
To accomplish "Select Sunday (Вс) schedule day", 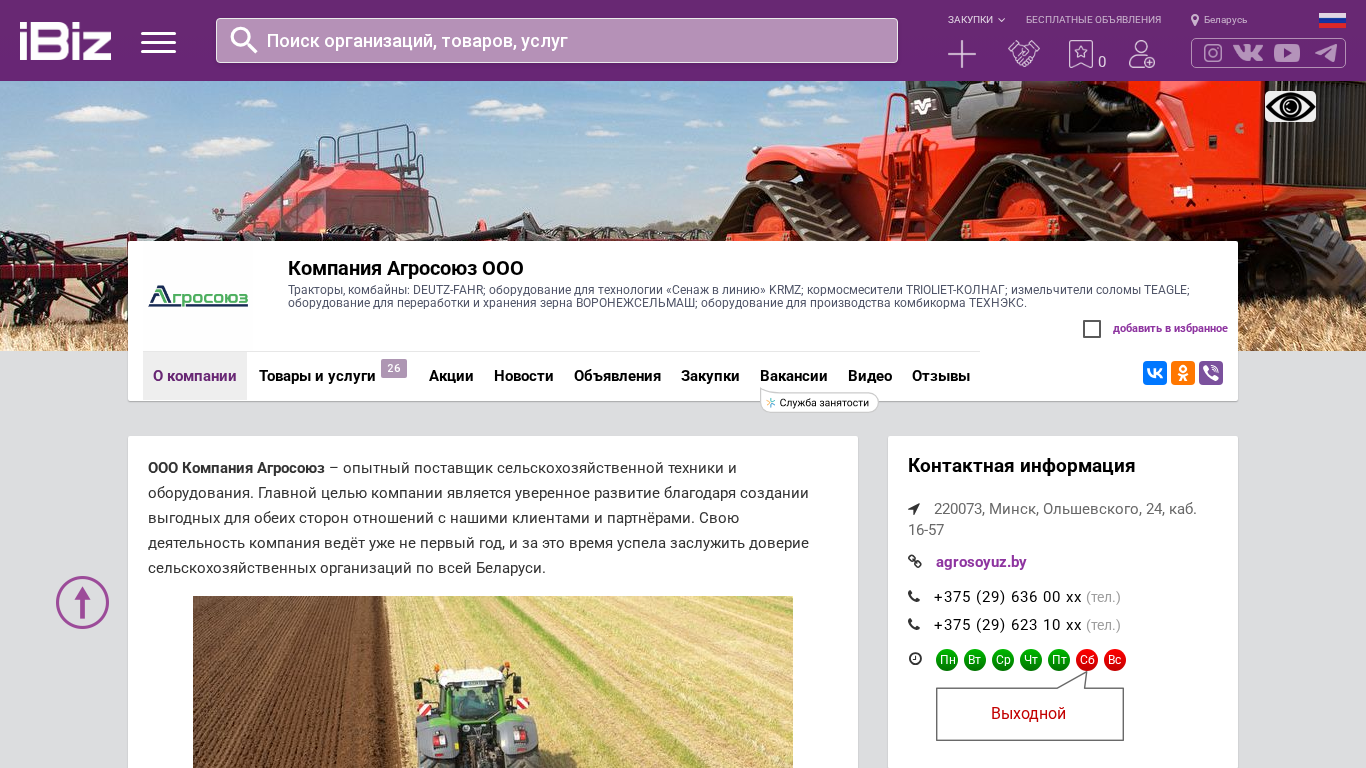I will pos(1115,660).
